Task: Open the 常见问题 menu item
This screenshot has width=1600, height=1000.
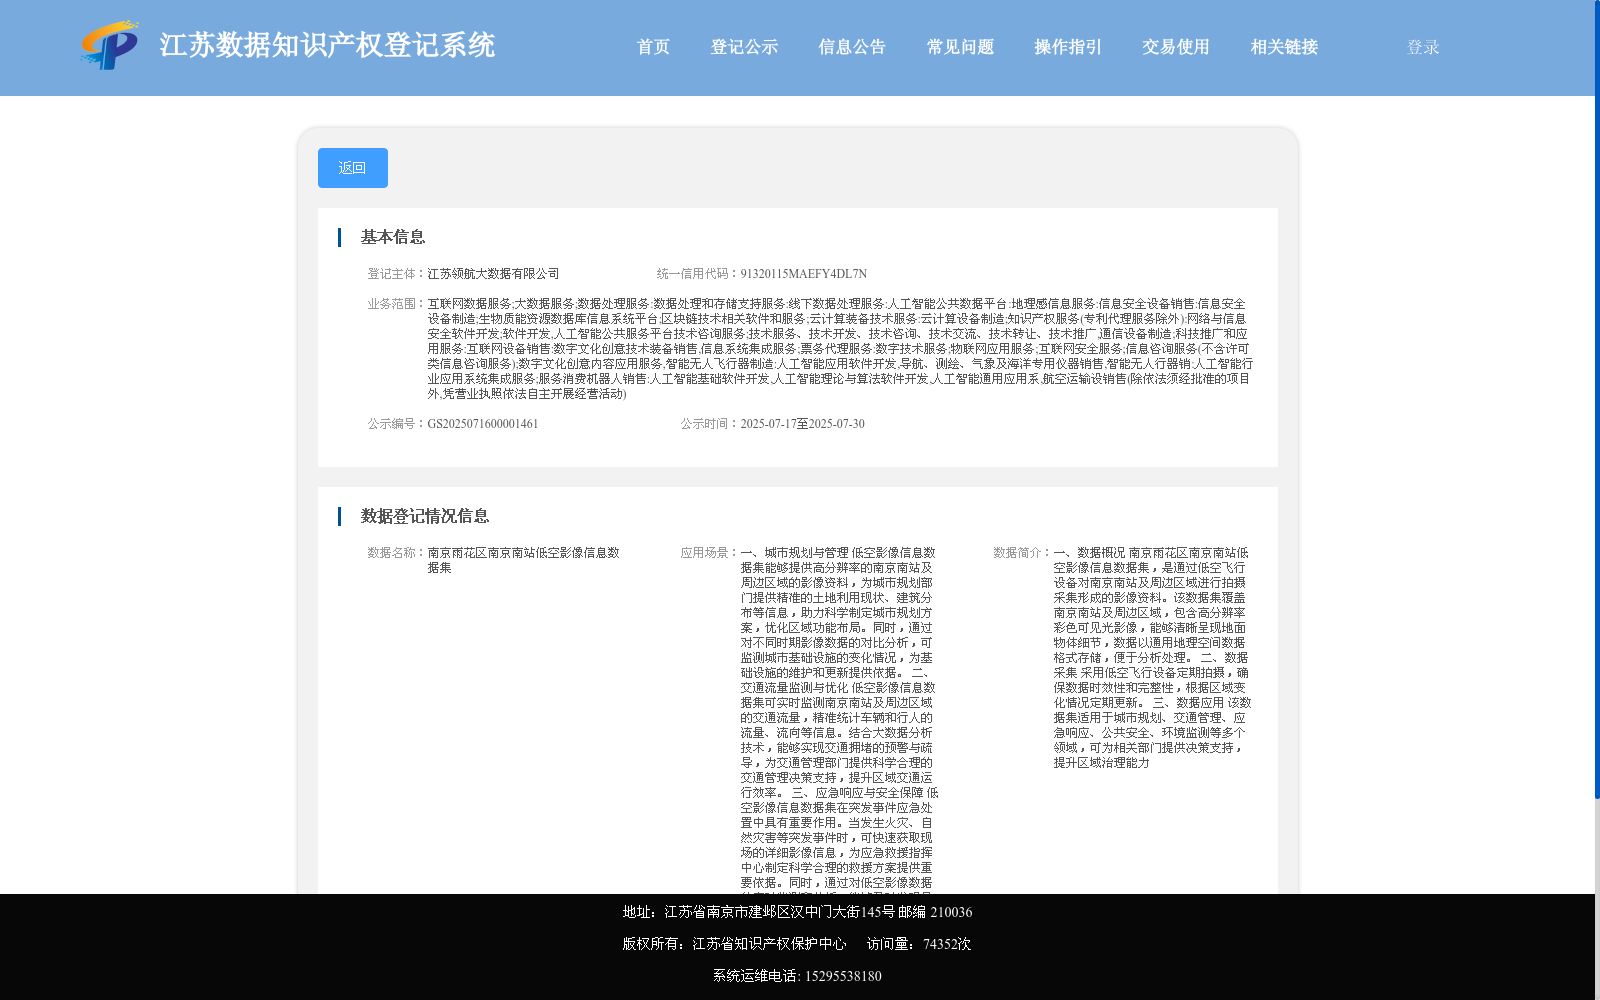Action: click(x=960, y=47)
